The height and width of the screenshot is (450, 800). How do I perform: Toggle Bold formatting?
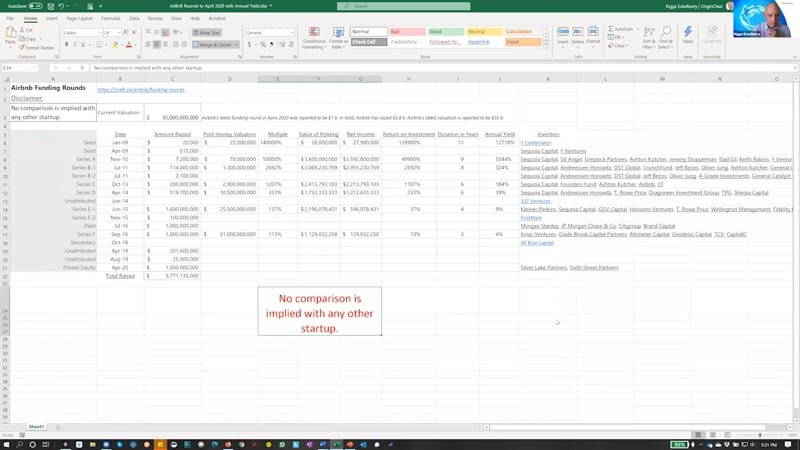coord(66,45)
